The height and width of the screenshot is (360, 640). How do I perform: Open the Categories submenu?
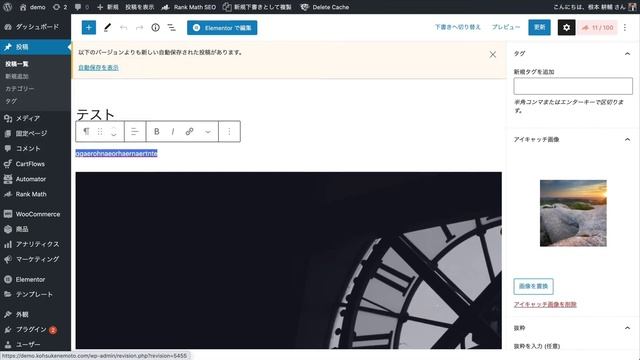(x=20, y=89)
